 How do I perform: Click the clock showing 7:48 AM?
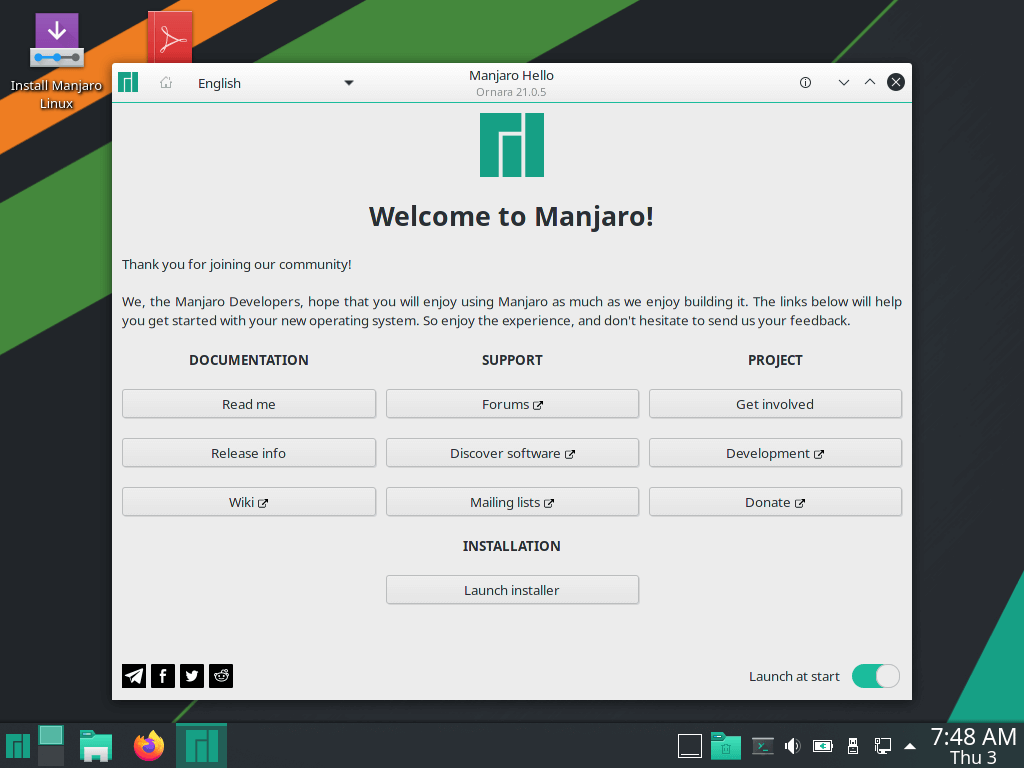coord(972,746)
